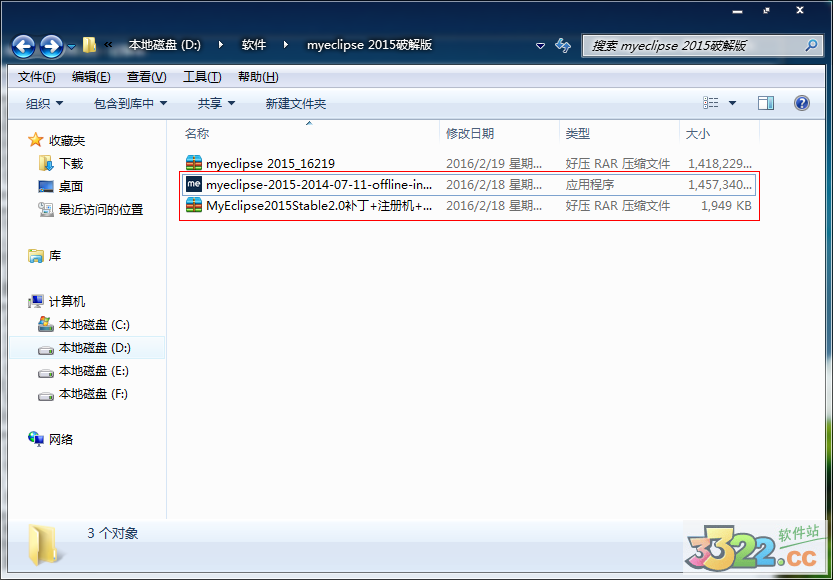The image size is (833, 580).
Task: Open the more view options dropdown arrow
Action: tap(733, 103)
